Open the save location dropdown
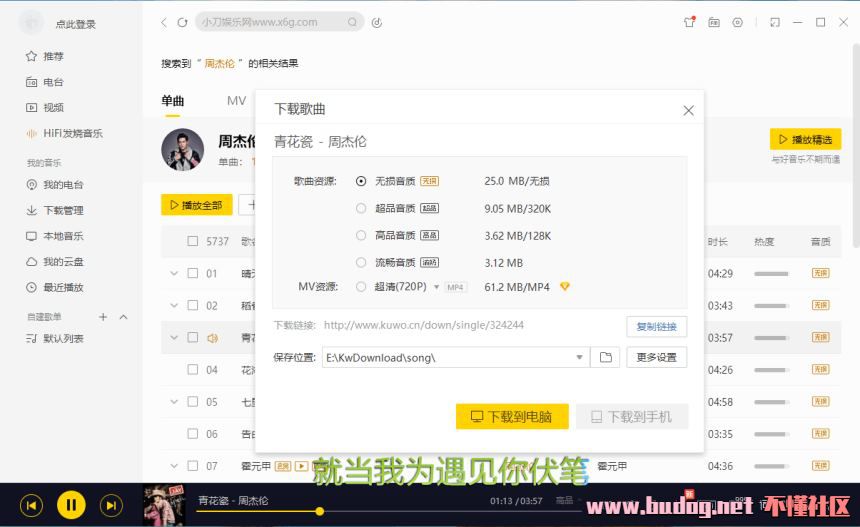Image resolution: width=860 pixels, height=527 pixels. (x=579, y=358)
